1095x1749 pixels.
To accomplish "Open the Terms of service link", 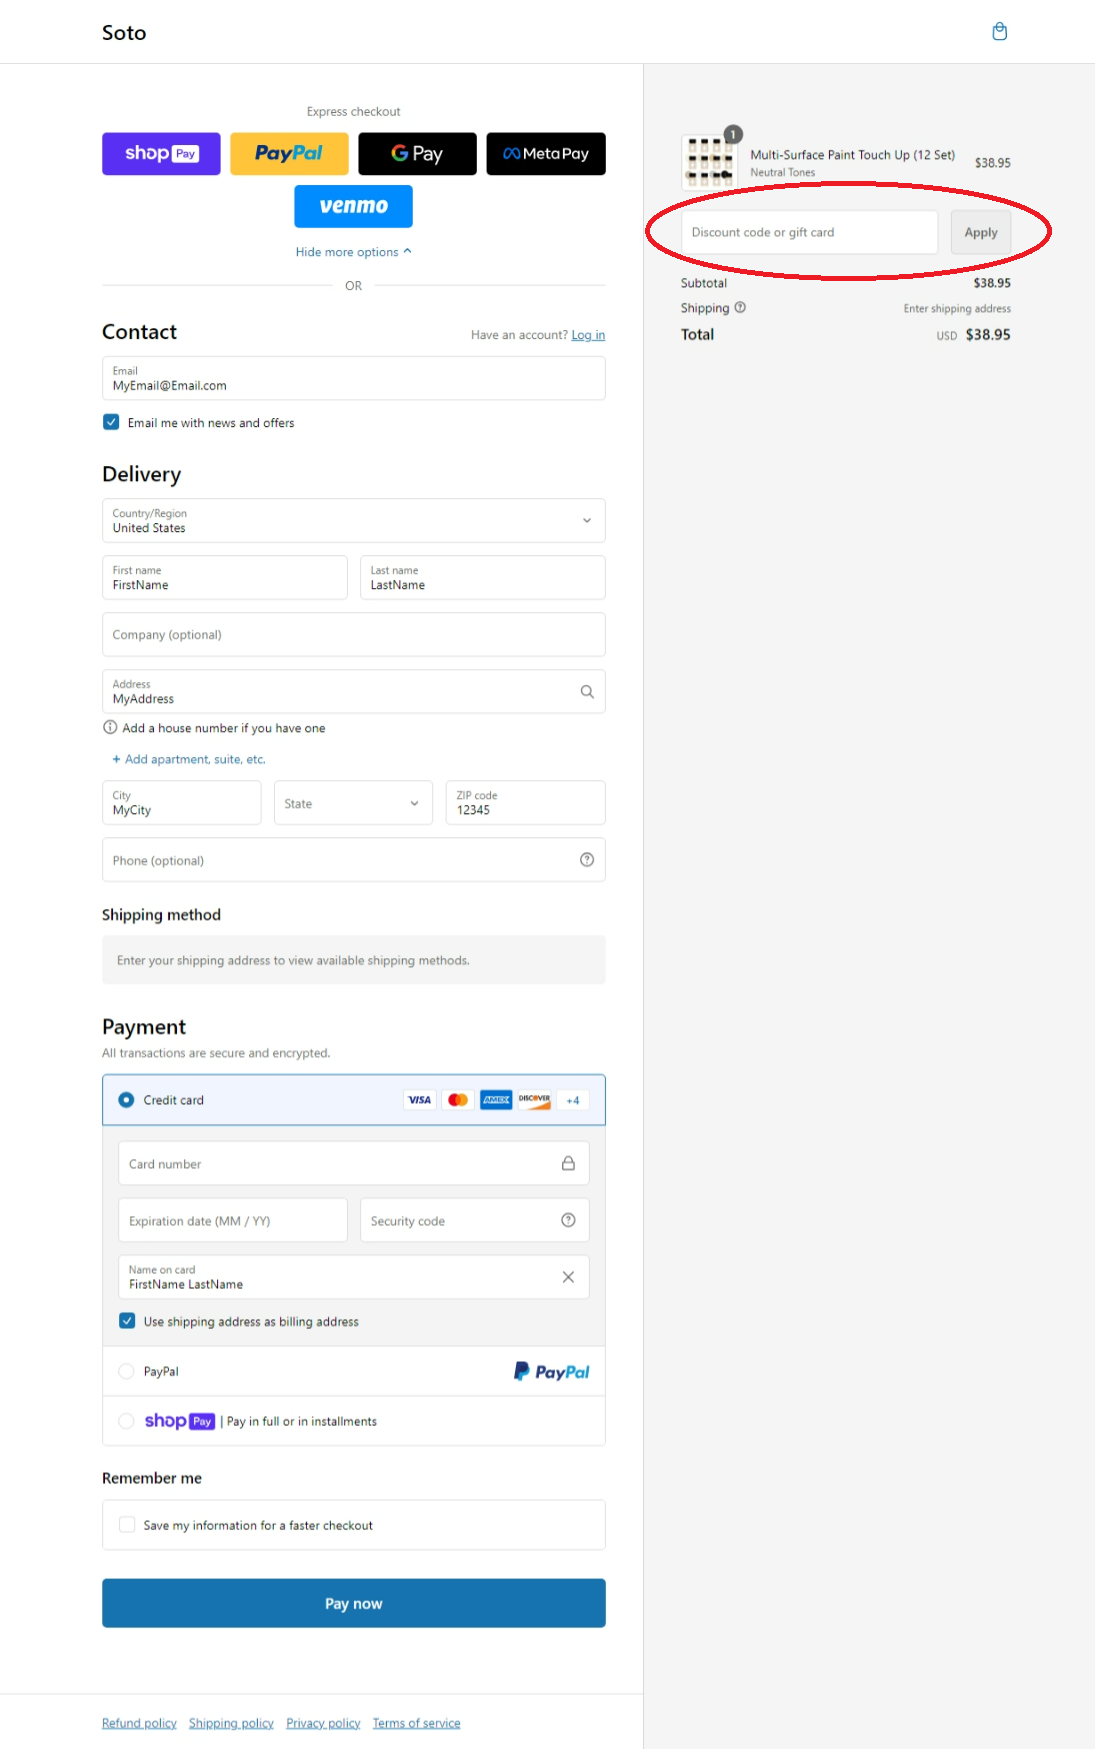I will coord(416,1723).
